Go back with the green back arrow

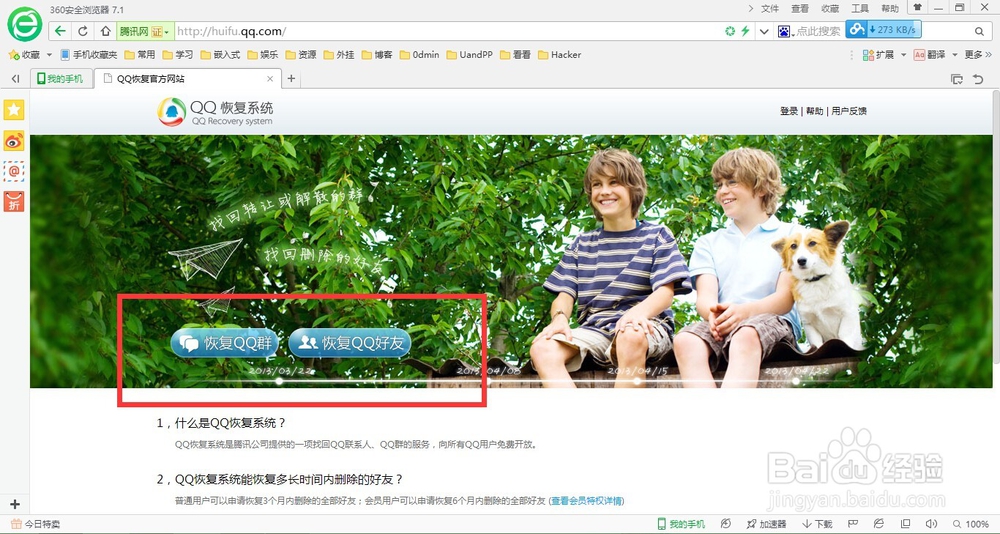[60, 31]
